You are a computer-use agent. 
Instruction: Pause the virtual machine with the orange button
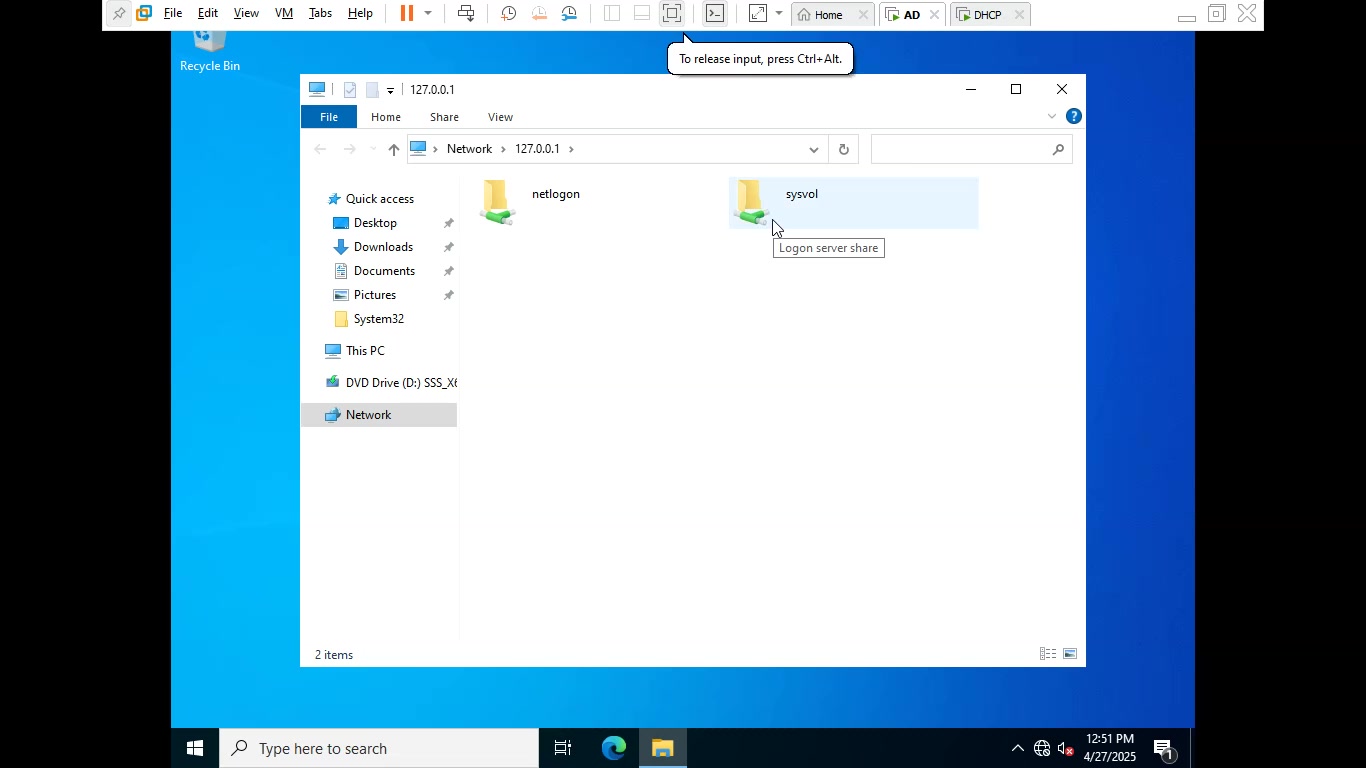point(407,14)
